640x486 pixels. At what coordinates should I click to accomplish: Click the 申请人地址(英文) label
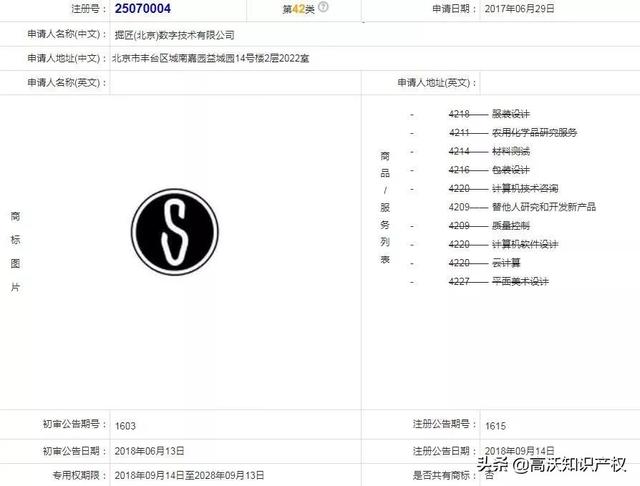click(x=437, y=83)
